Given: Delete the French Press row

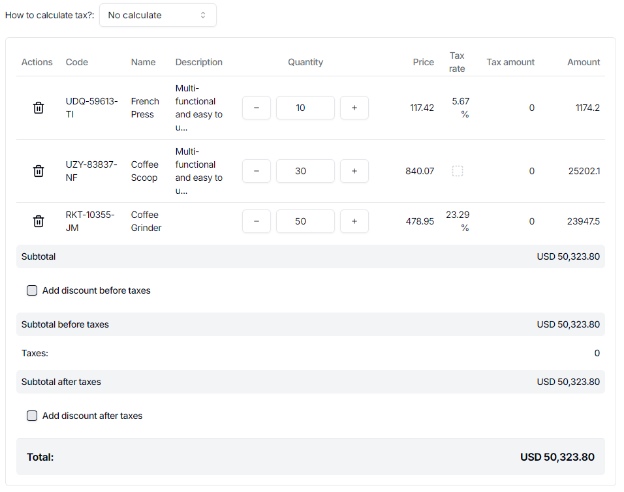Looking at the screenshot, I should 38,108.
